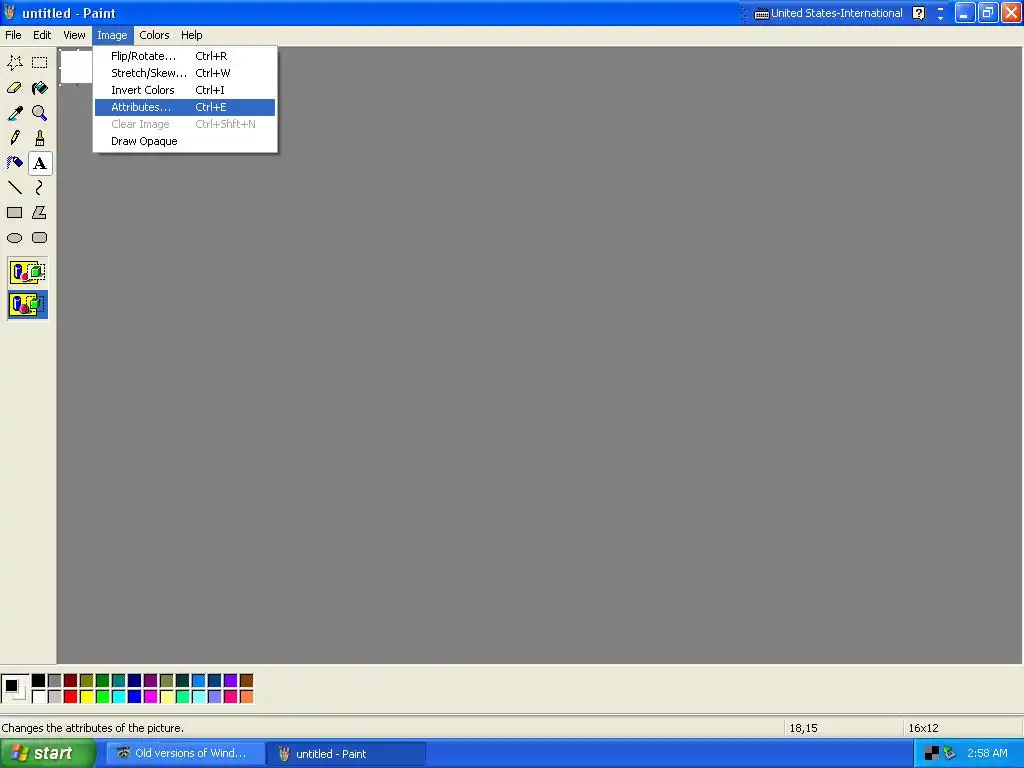The width and height of the screenshot is (1024, 768).
Task: Pick the Polygon shape tool
Action: 40,213
